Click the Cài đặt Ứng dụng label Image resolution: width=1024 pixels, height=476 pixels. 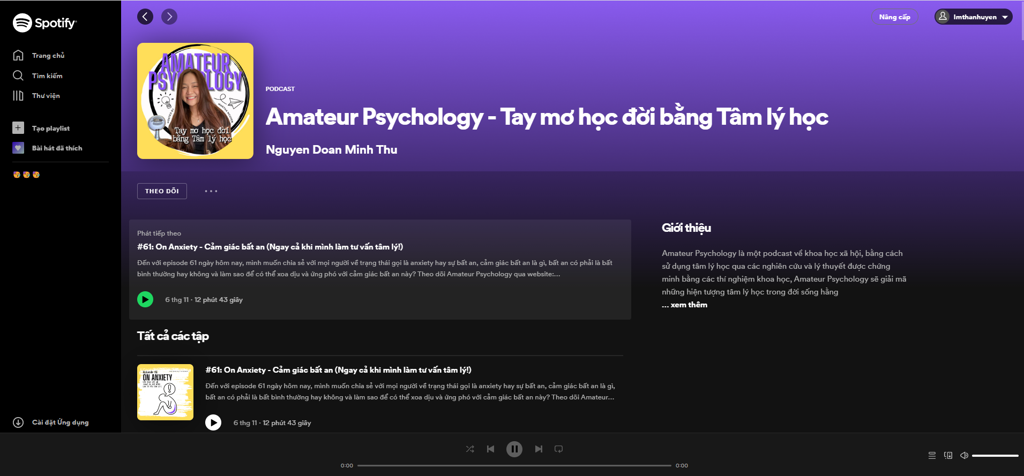click(61, 422)
